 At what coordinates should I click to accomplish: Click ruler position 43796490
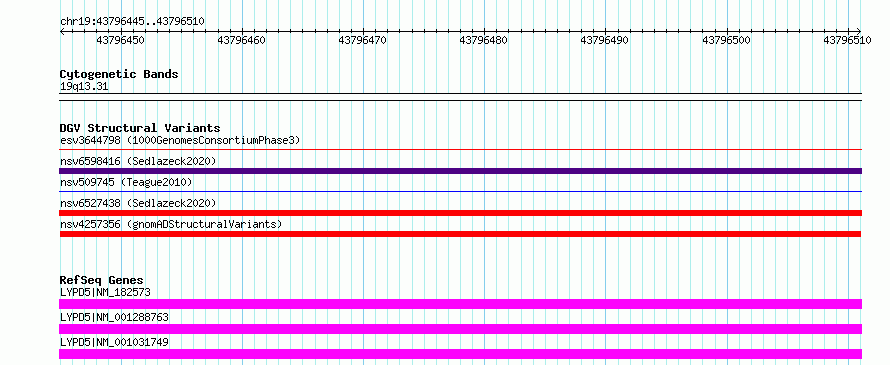(x=605, y=40)
